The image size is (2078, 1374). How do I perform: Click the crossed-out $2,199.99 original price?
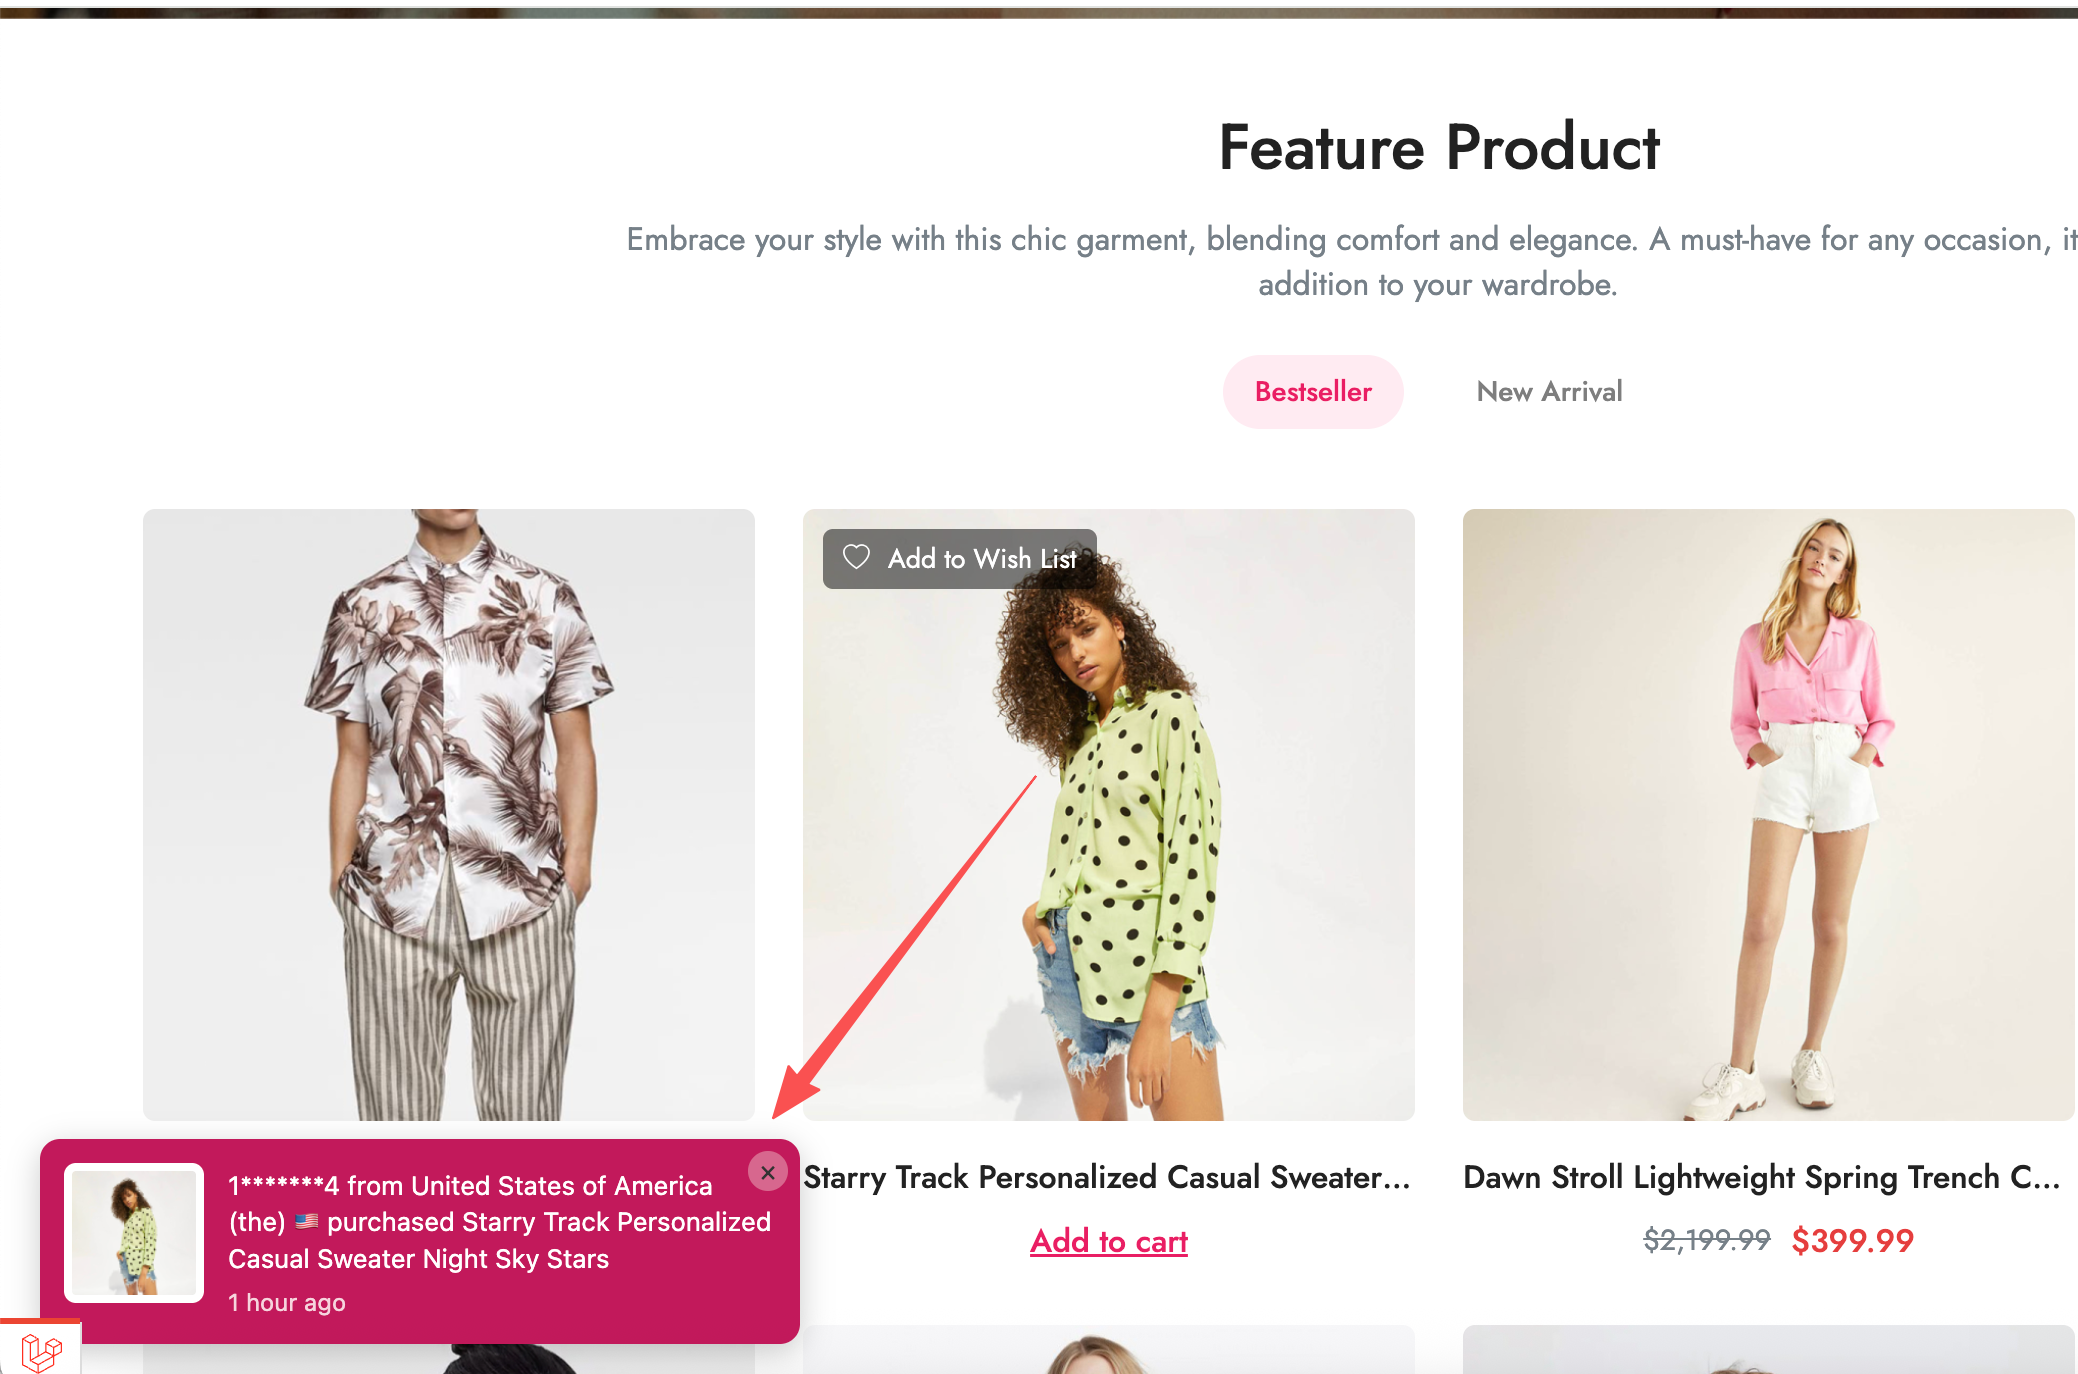click(x=1706, y=1241)
